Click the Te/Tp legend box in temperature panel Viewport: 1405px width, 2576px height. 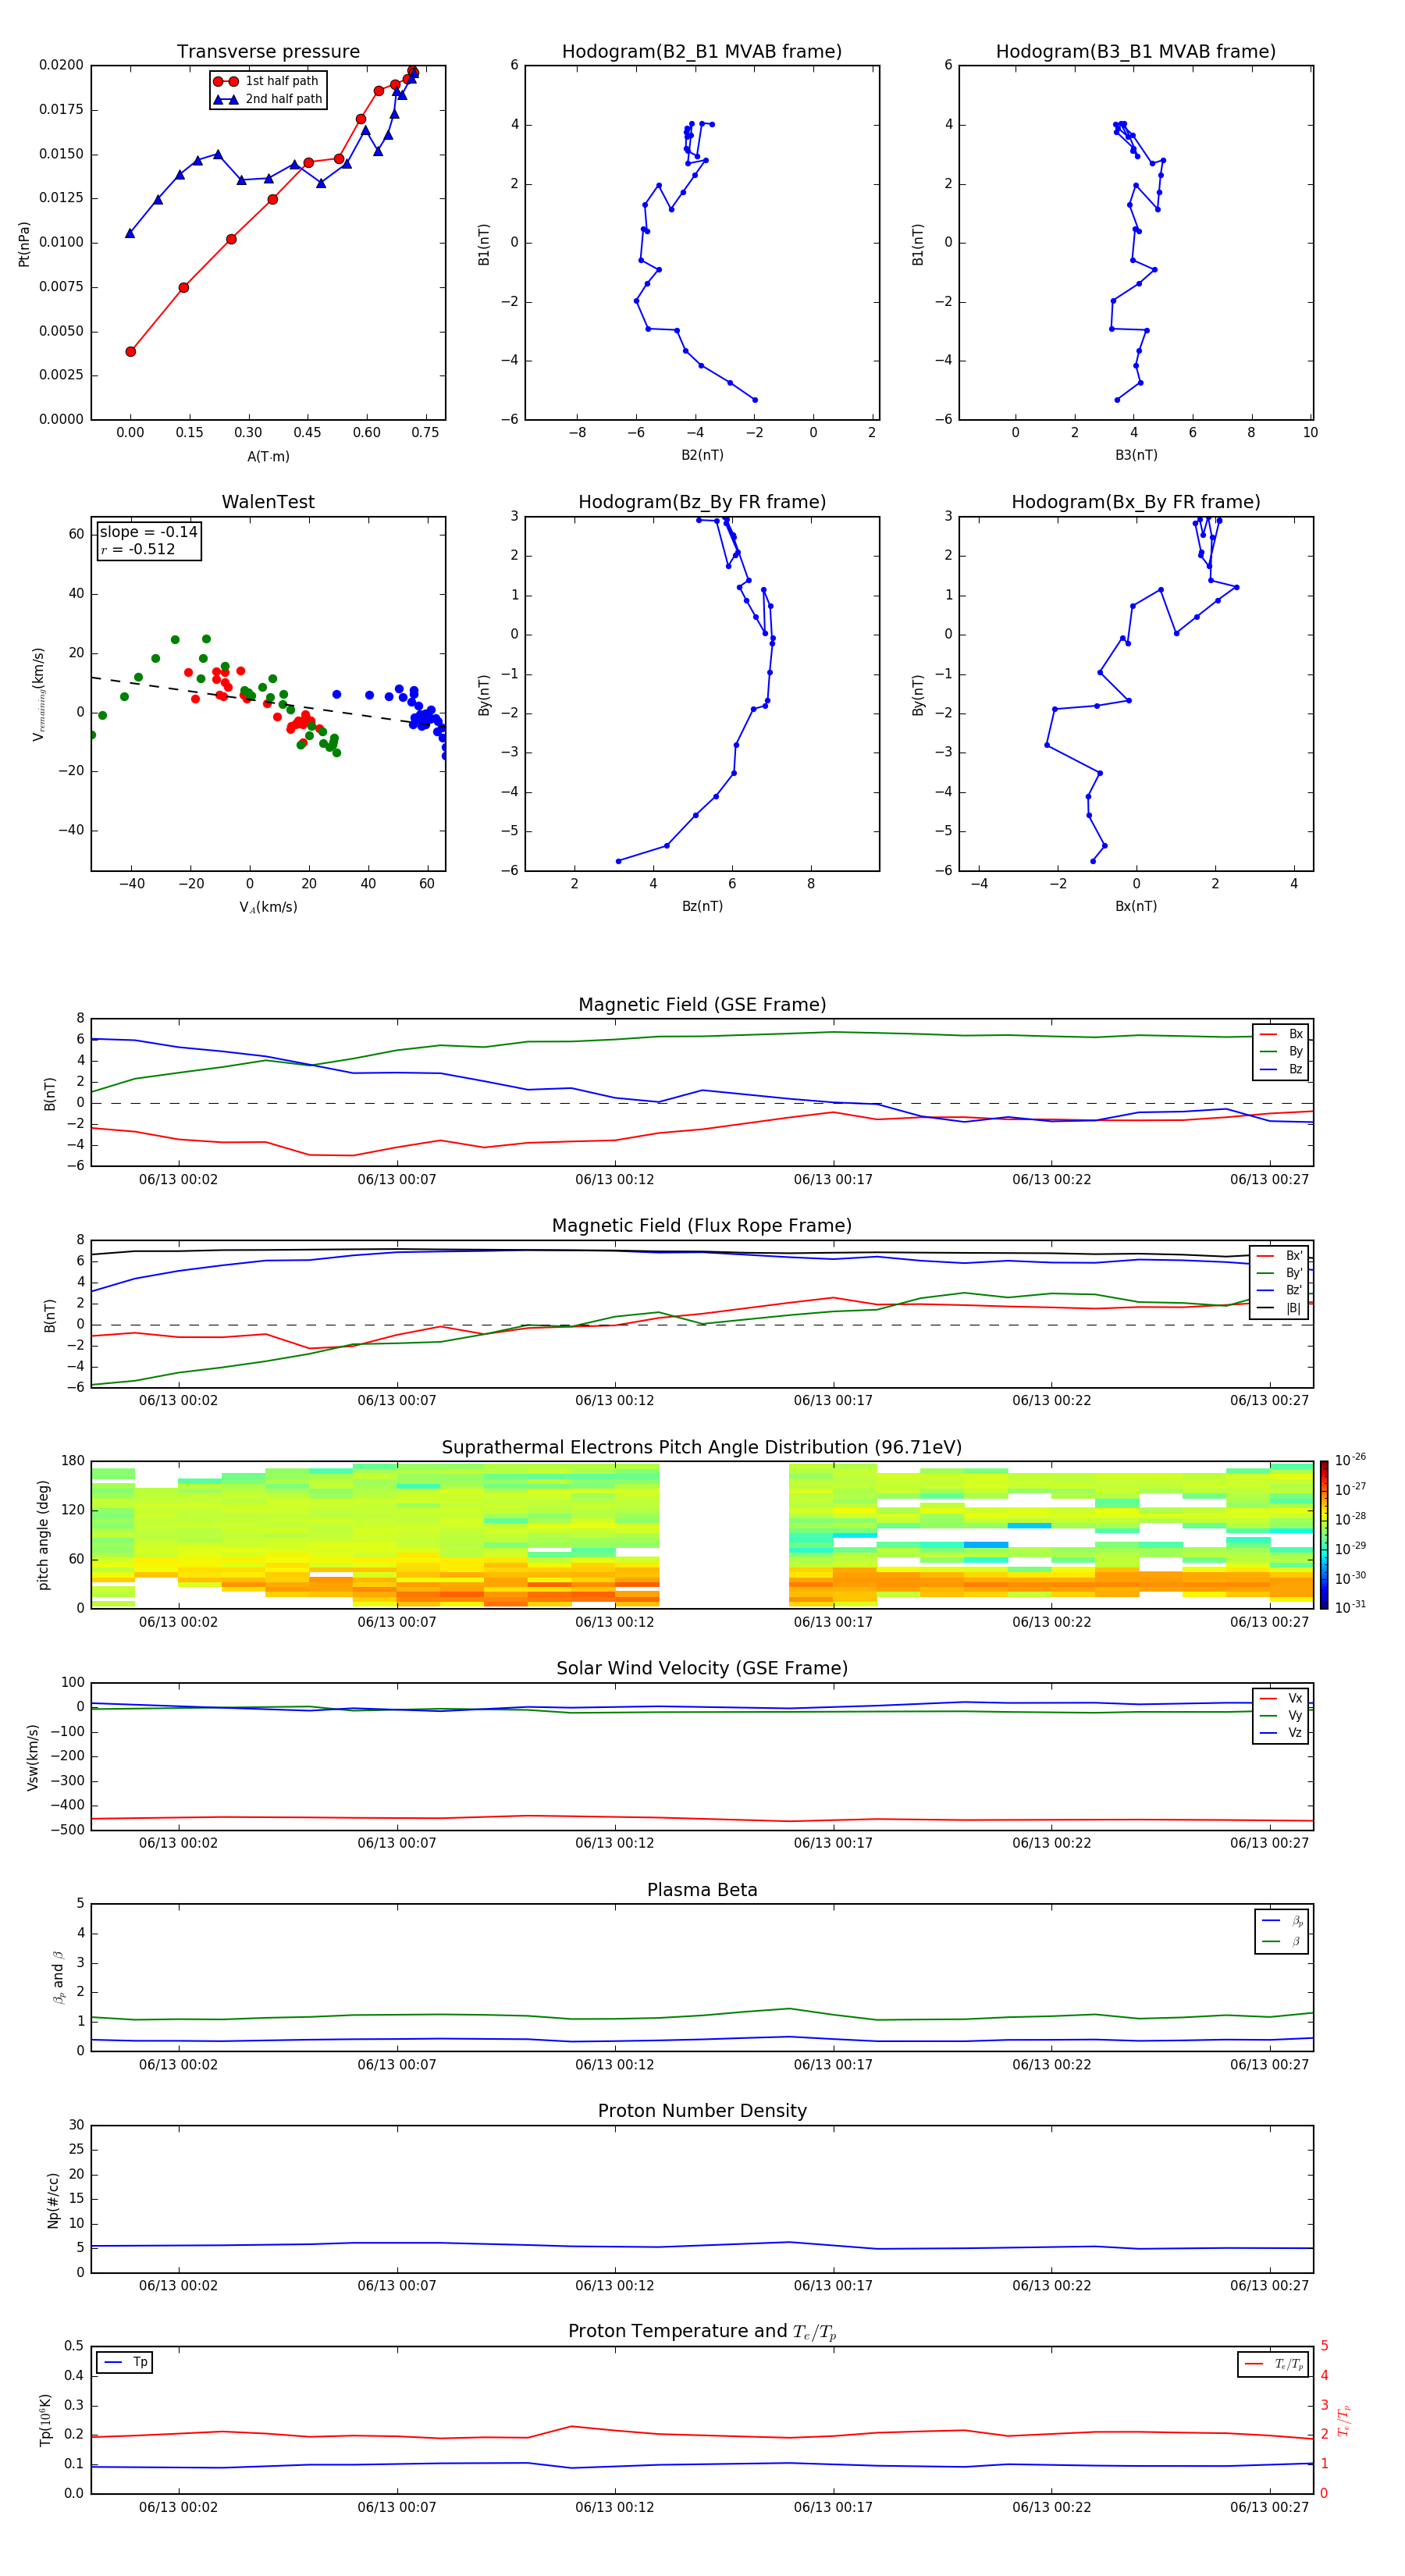[x=1273, y=2364]
